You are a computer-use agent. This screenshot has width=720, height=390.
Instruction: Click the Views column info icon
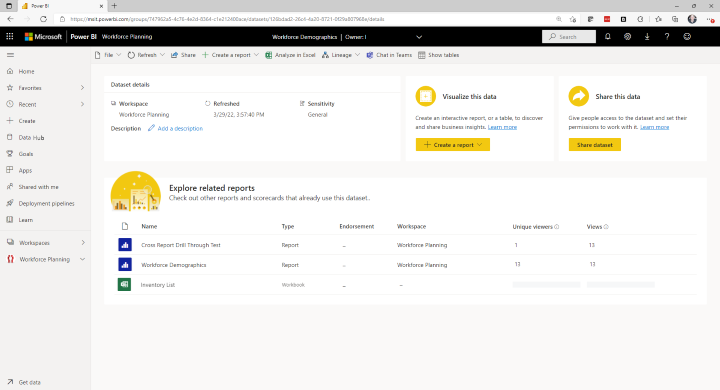tap(606, 227)
